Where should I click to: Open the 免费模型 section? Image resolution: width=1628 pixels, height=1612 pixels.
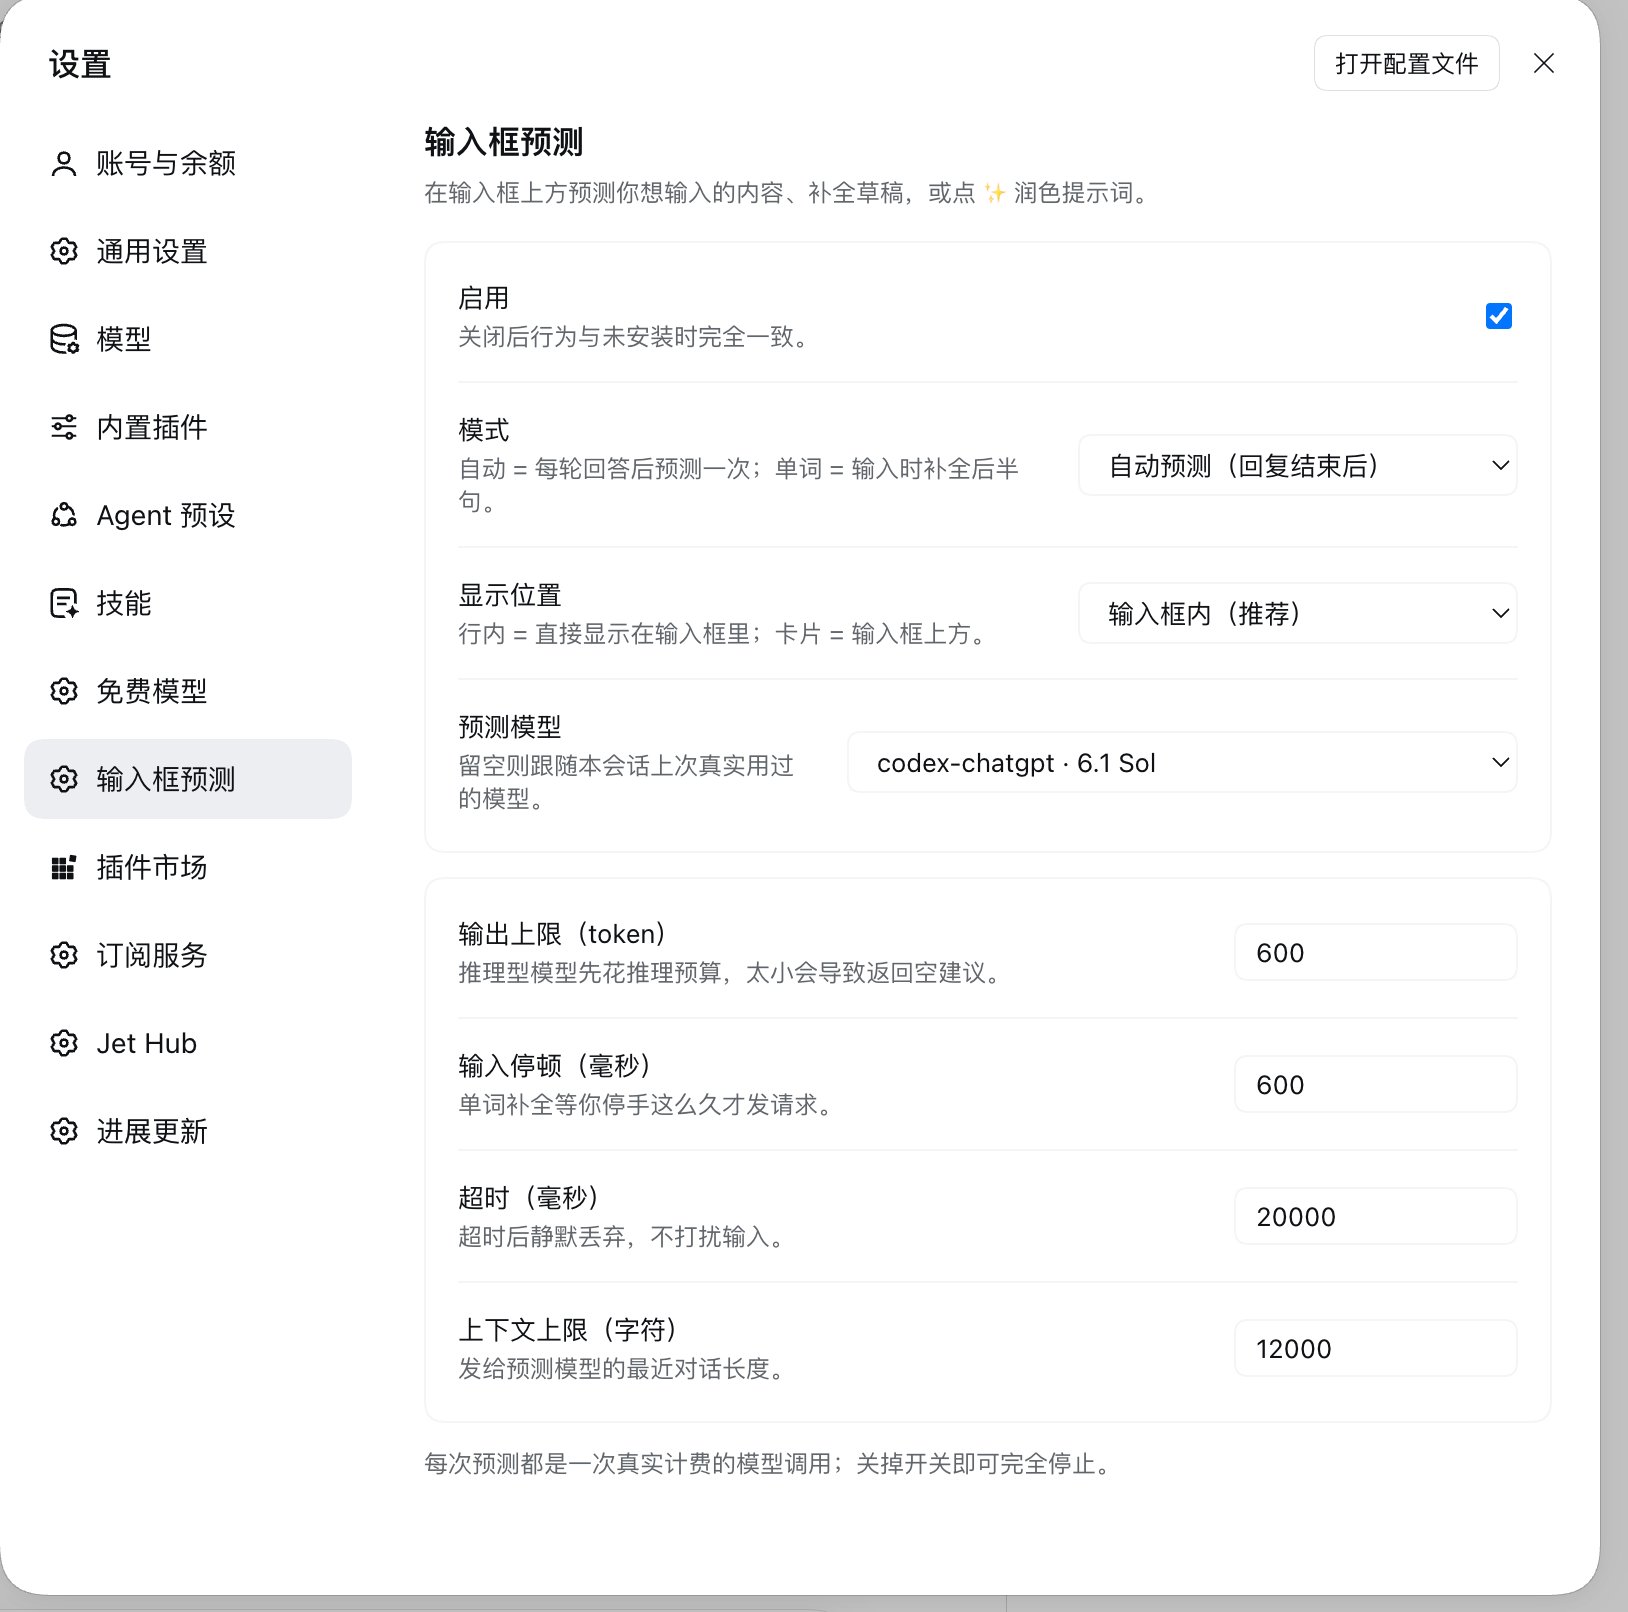tap(188, 692)
